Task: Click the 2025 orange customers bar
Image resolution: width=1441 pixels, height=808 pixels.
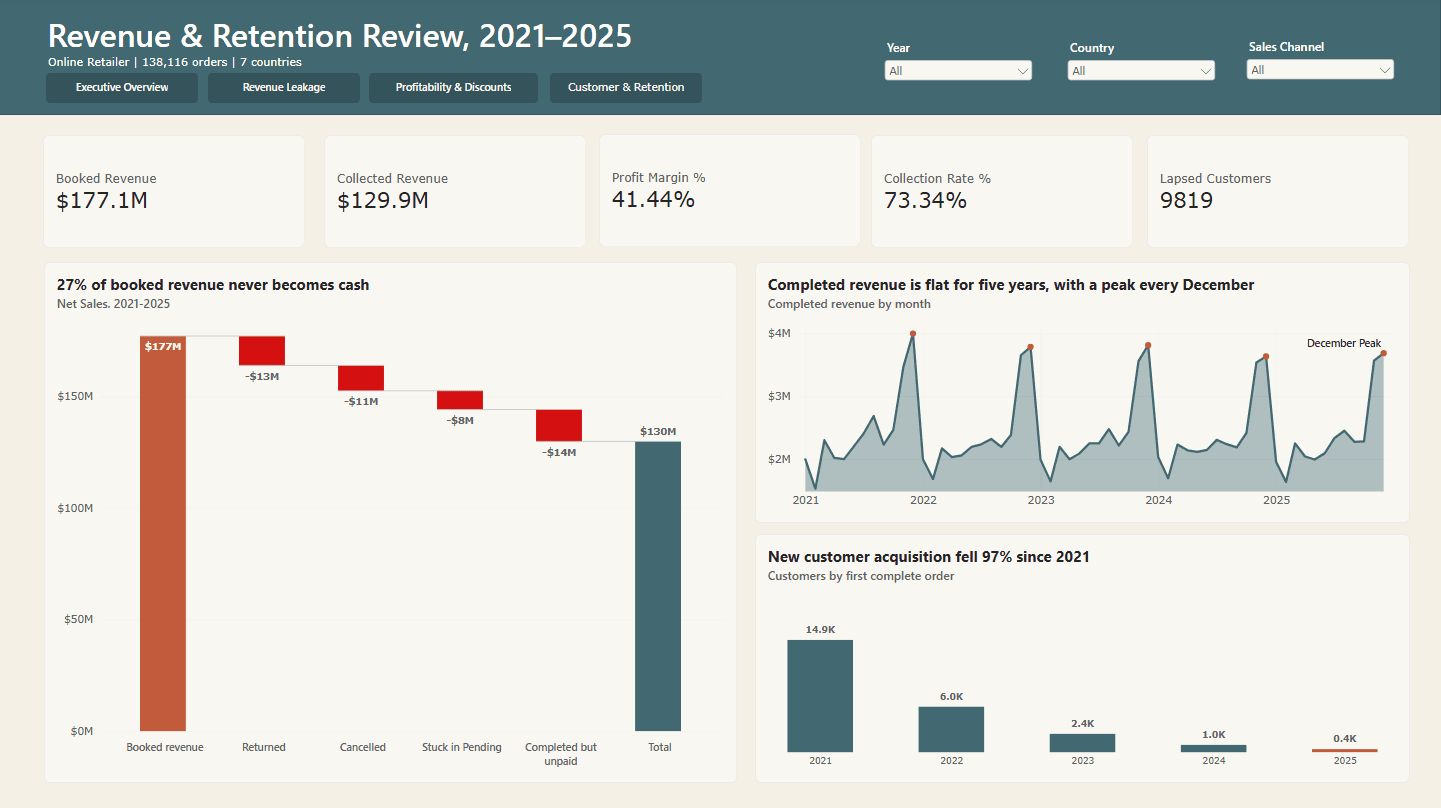Action: (x=1345, y=750)
